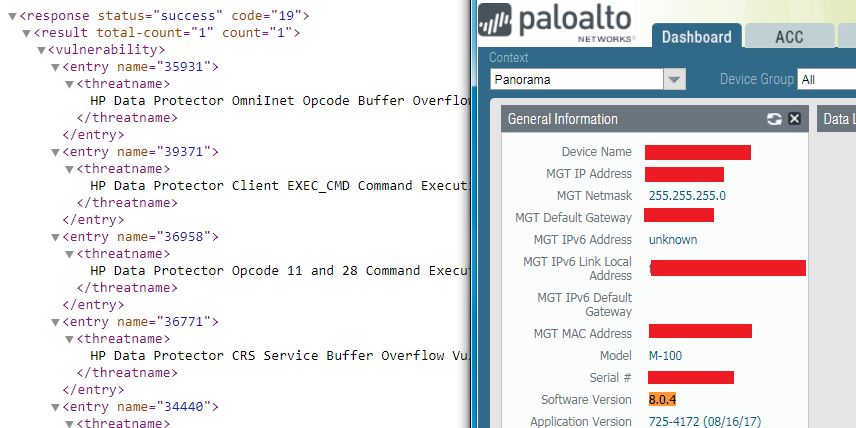This screenshot has width=856, height=428.
Task: Click the entry name "39371" tag
Action: (x=140, y=152)
